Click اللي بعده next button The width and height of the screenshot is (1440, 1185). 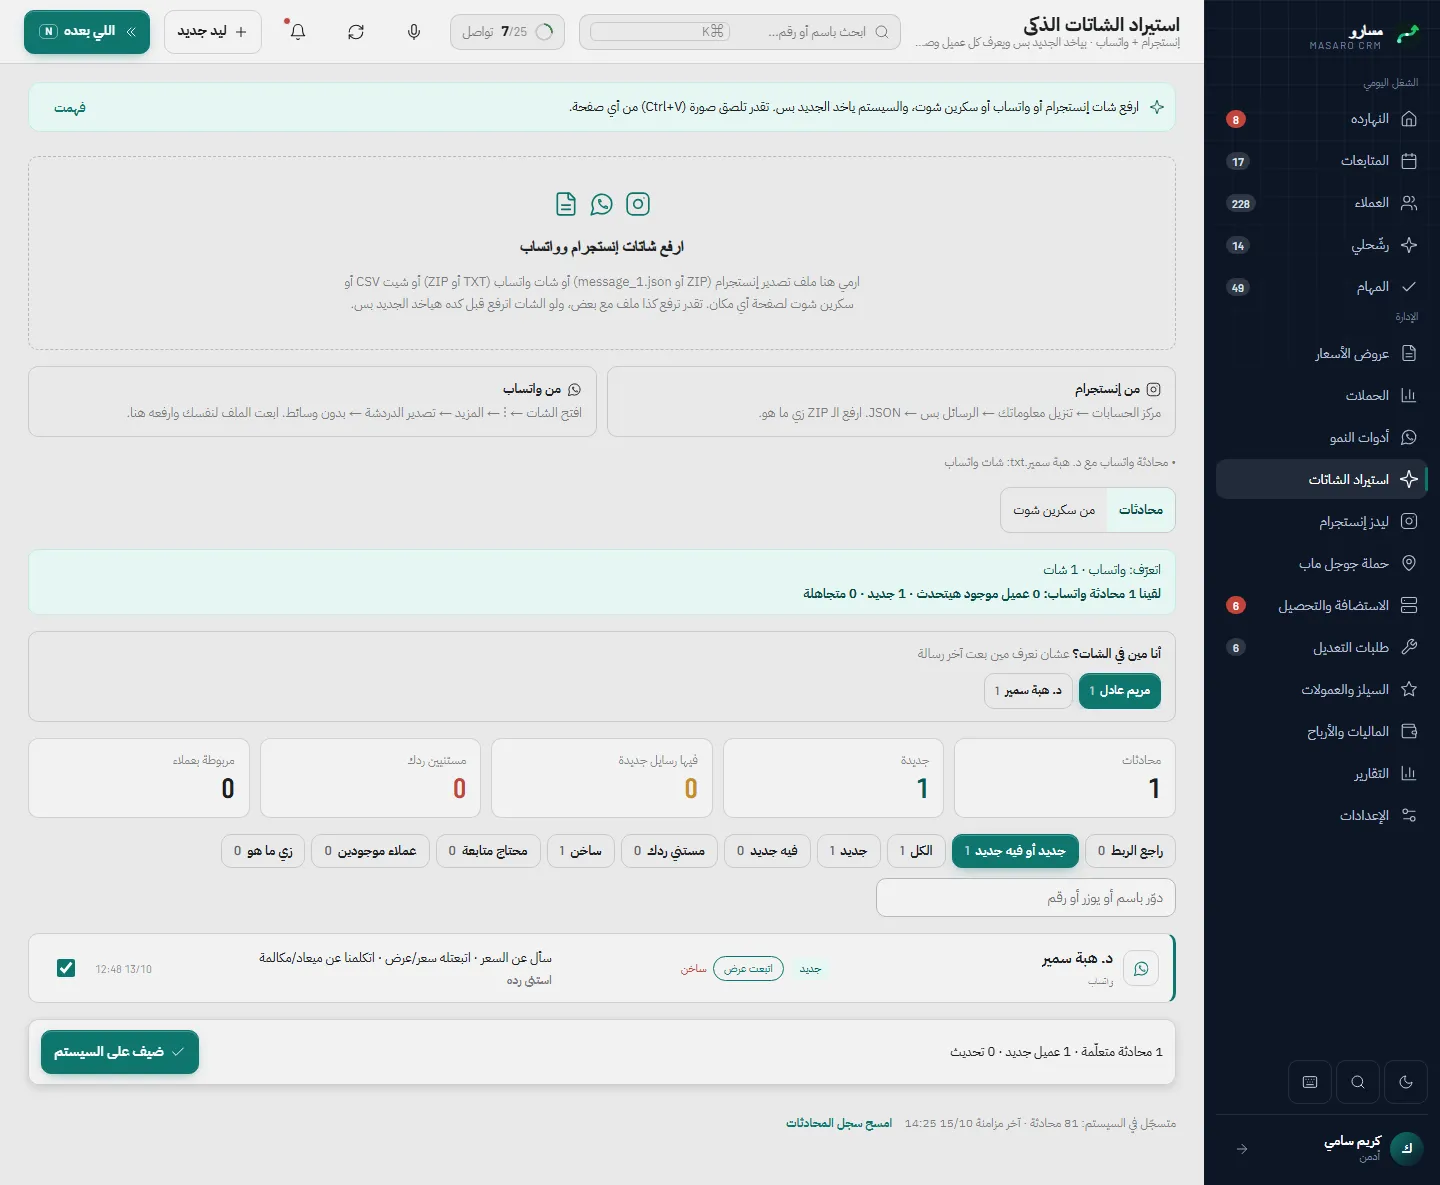point(87,32)
